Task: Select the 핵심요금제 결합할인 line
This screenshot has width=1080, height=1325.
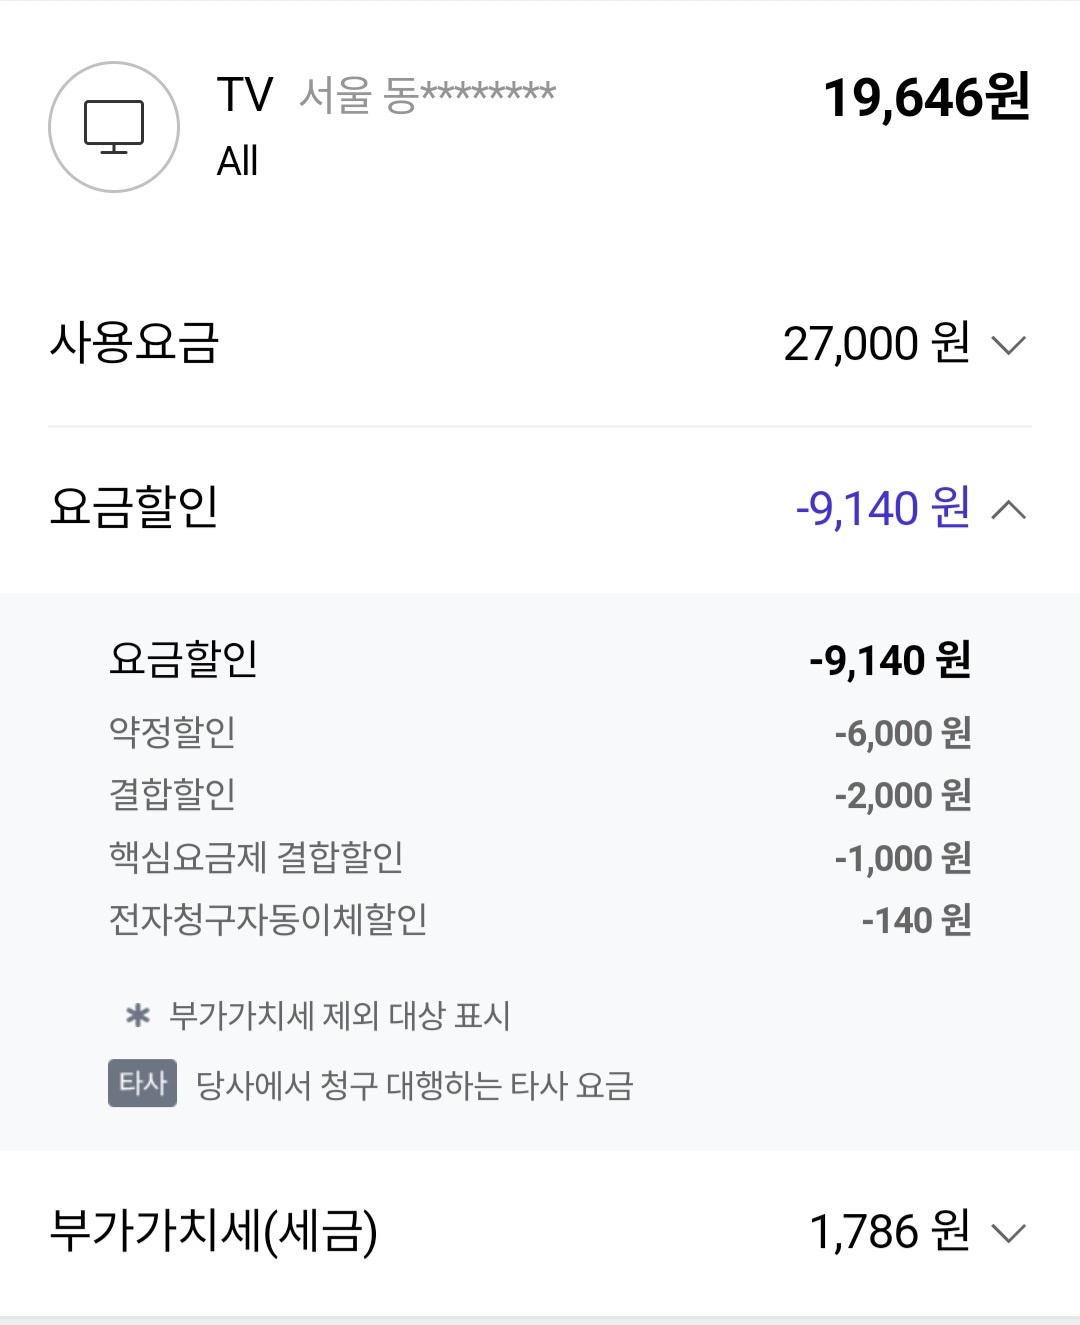Action: click(x=256, y=857)
